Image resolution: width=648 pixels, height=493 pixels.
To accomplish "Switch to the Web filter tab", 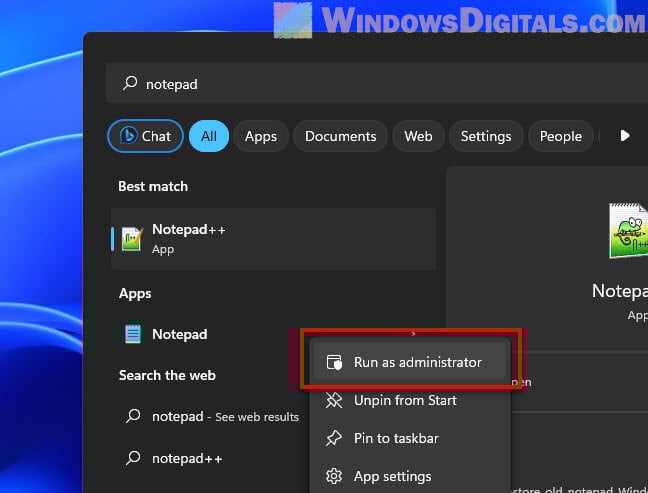I will tap(418, 136).
